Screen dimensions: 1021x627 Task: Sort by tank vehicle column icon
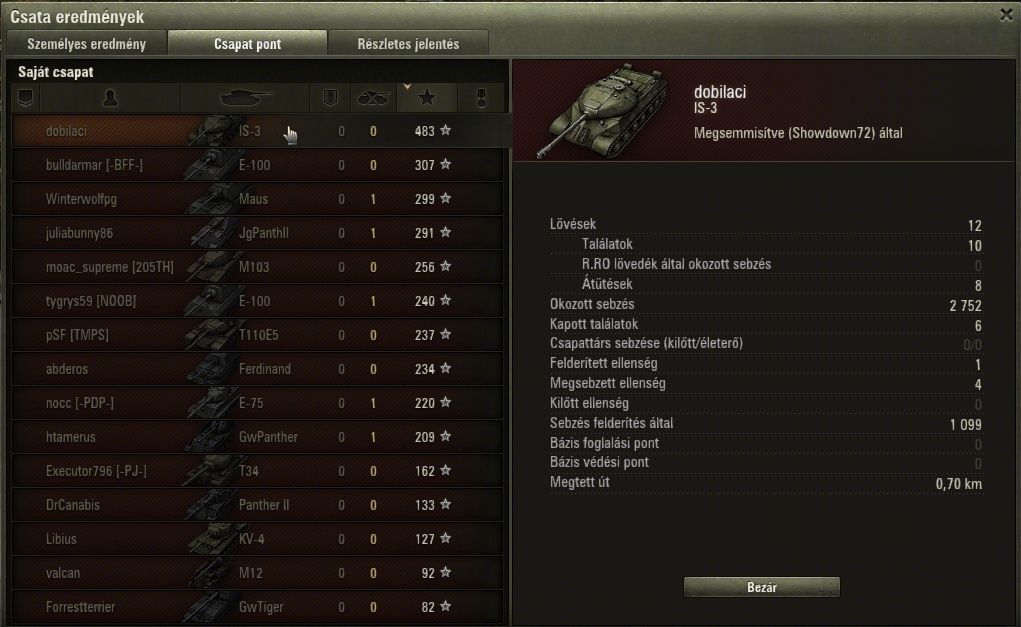pyautogui.click(x=245, y=98)
